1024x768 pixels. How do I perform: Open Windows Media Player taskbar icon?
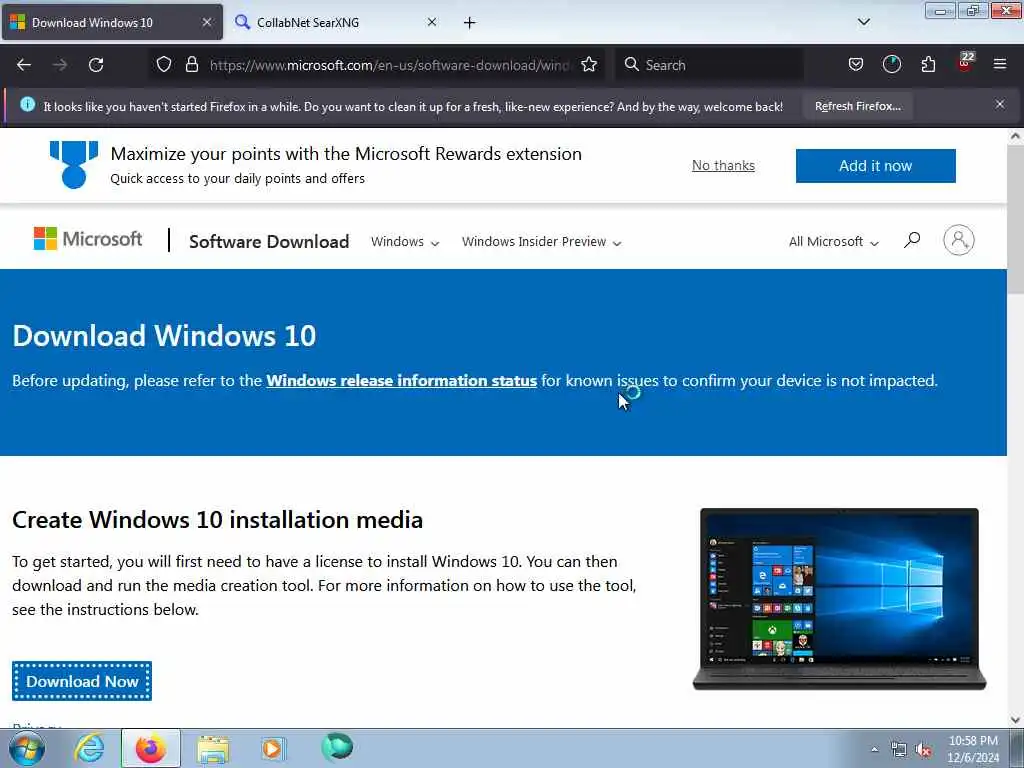273,748
